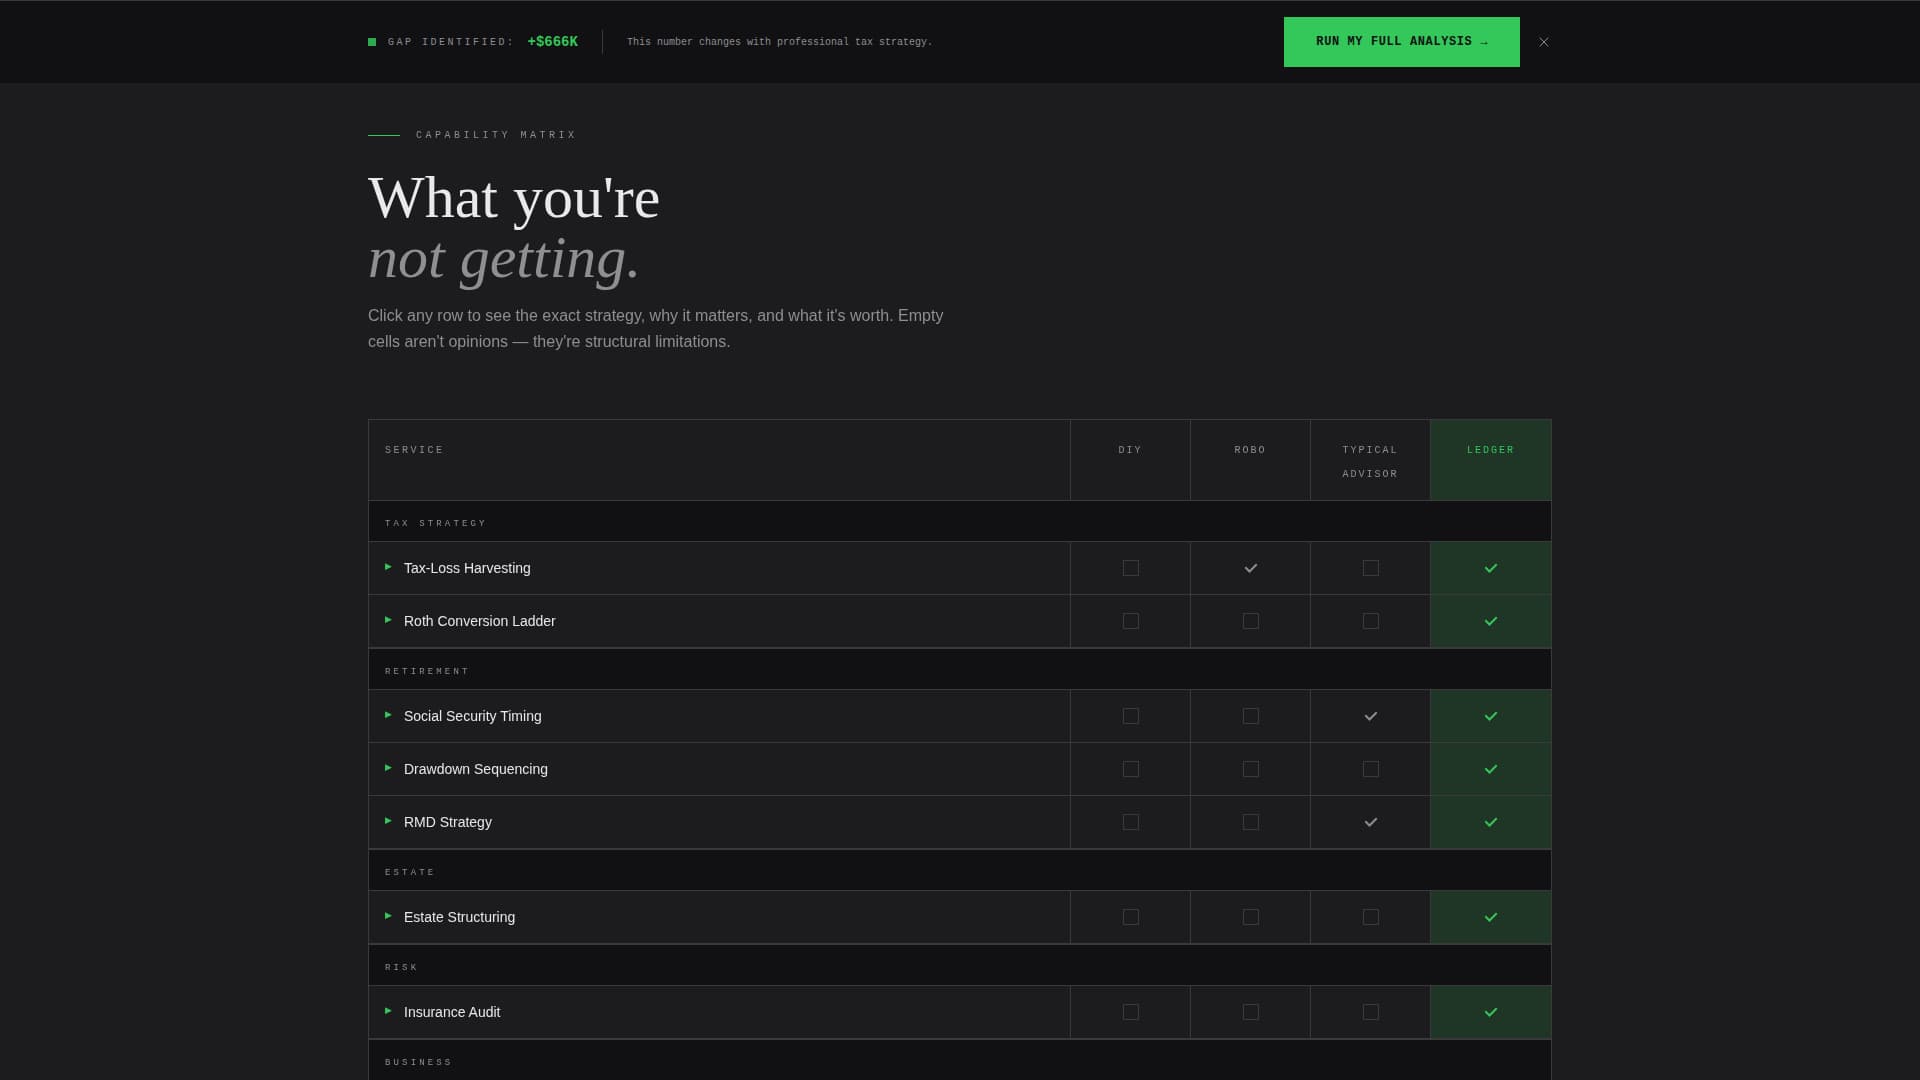Click the Ledger checkmark for Insurance Audit
This screenshot has width=1920, height=1080.
tap(1490, 1012)
